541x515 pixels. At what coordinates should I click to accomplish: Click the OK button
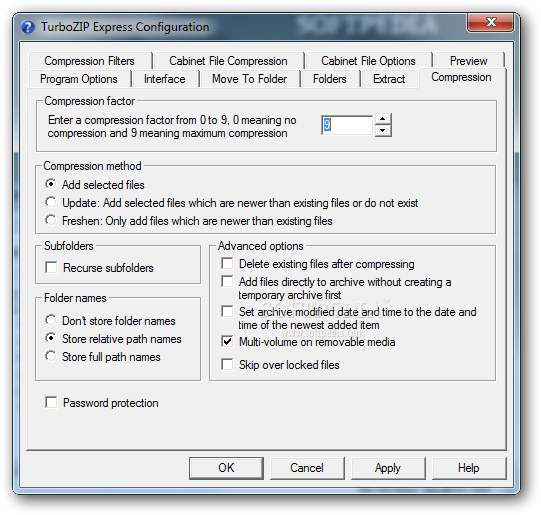pyautogui.click(x=226, y=468)
